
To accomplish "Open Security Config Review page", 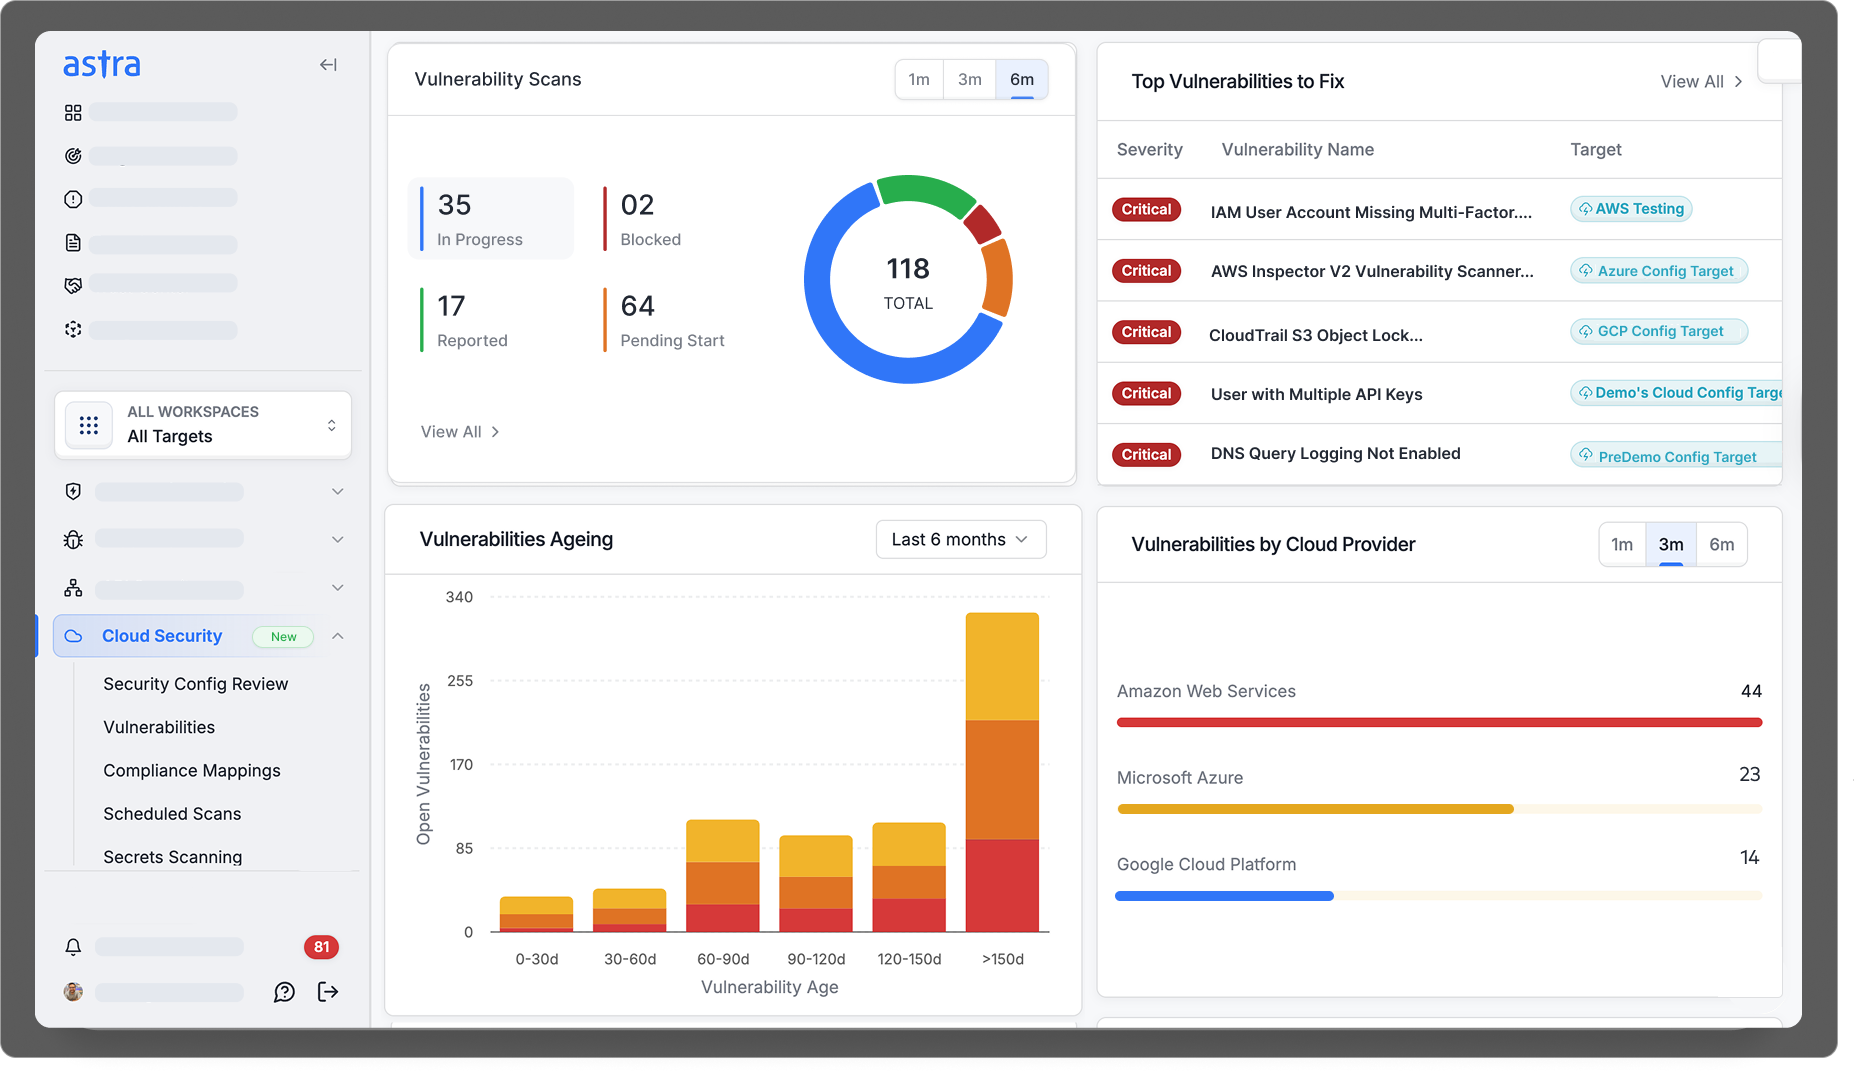I will pos(195,684).
